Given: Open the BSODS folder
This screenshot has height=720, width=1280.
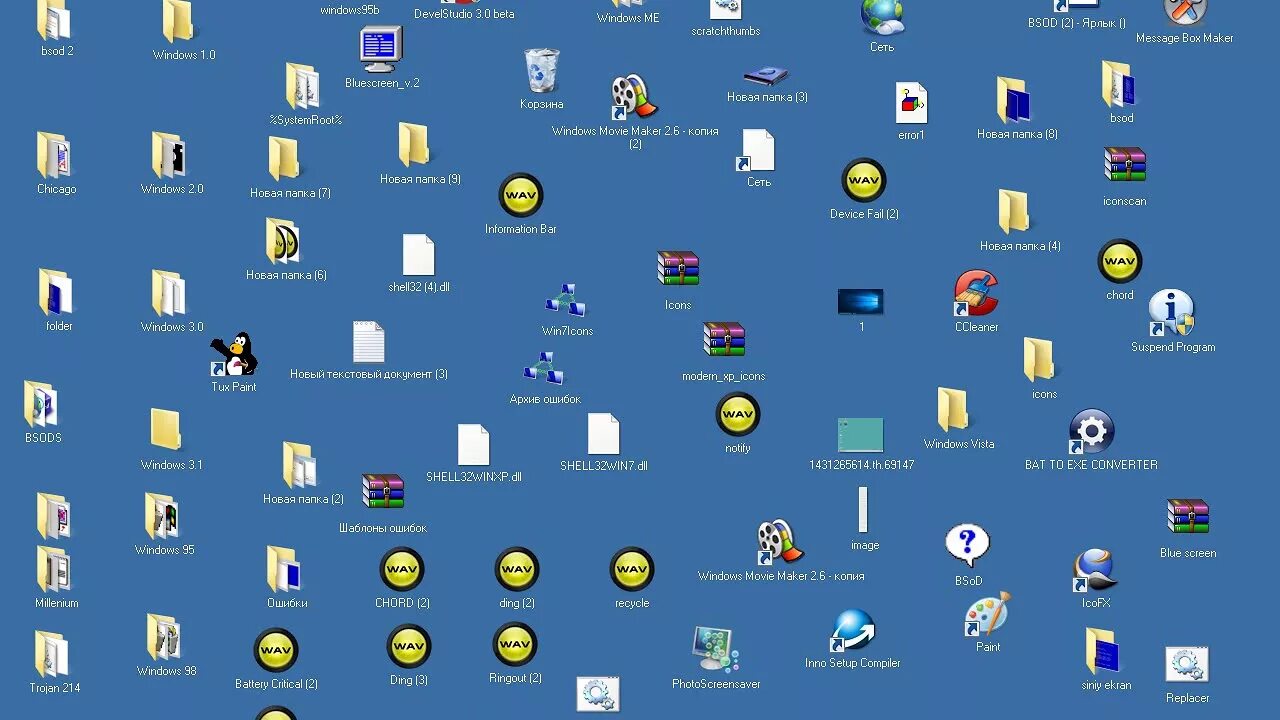Looking at the screenshot, I should (42, 405).
